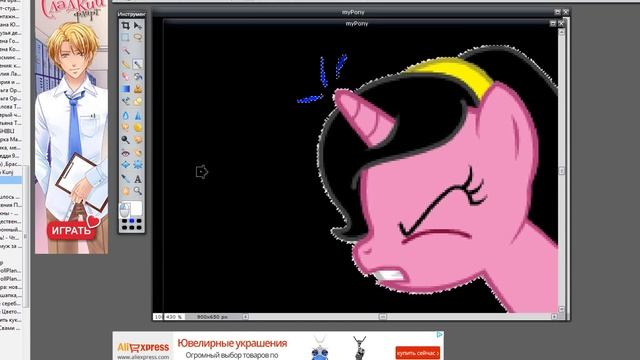Click the vertical scrollbar down arrow
The height and width of the screenshot is (360, 640).
coord(562,309)
